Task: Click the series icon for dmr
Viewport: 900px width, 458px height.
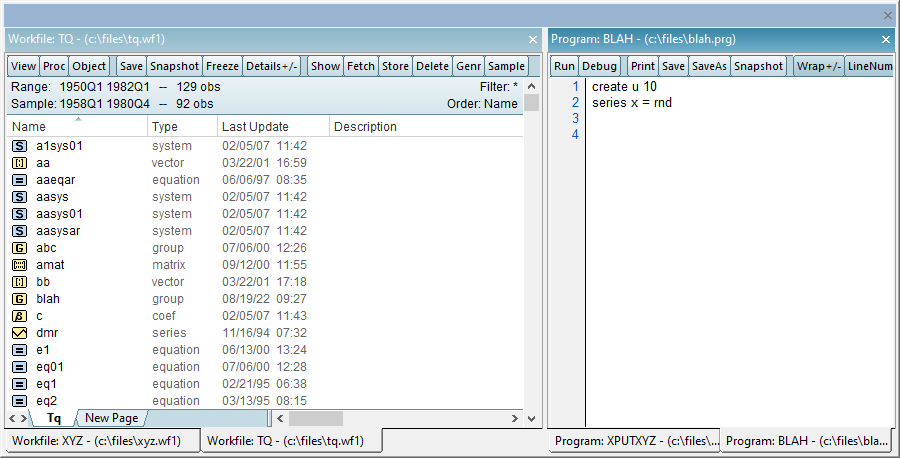Action: (x=19, y=333)
